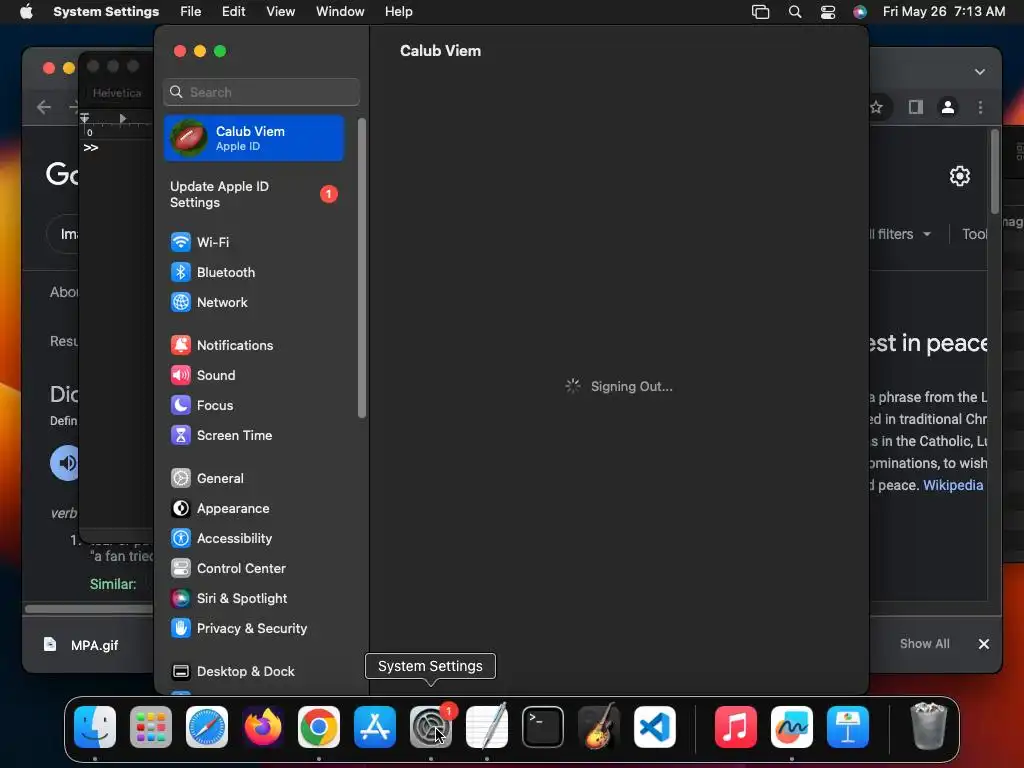Open Music app from the Dock
1024x768 pixels.
point(736,727)
